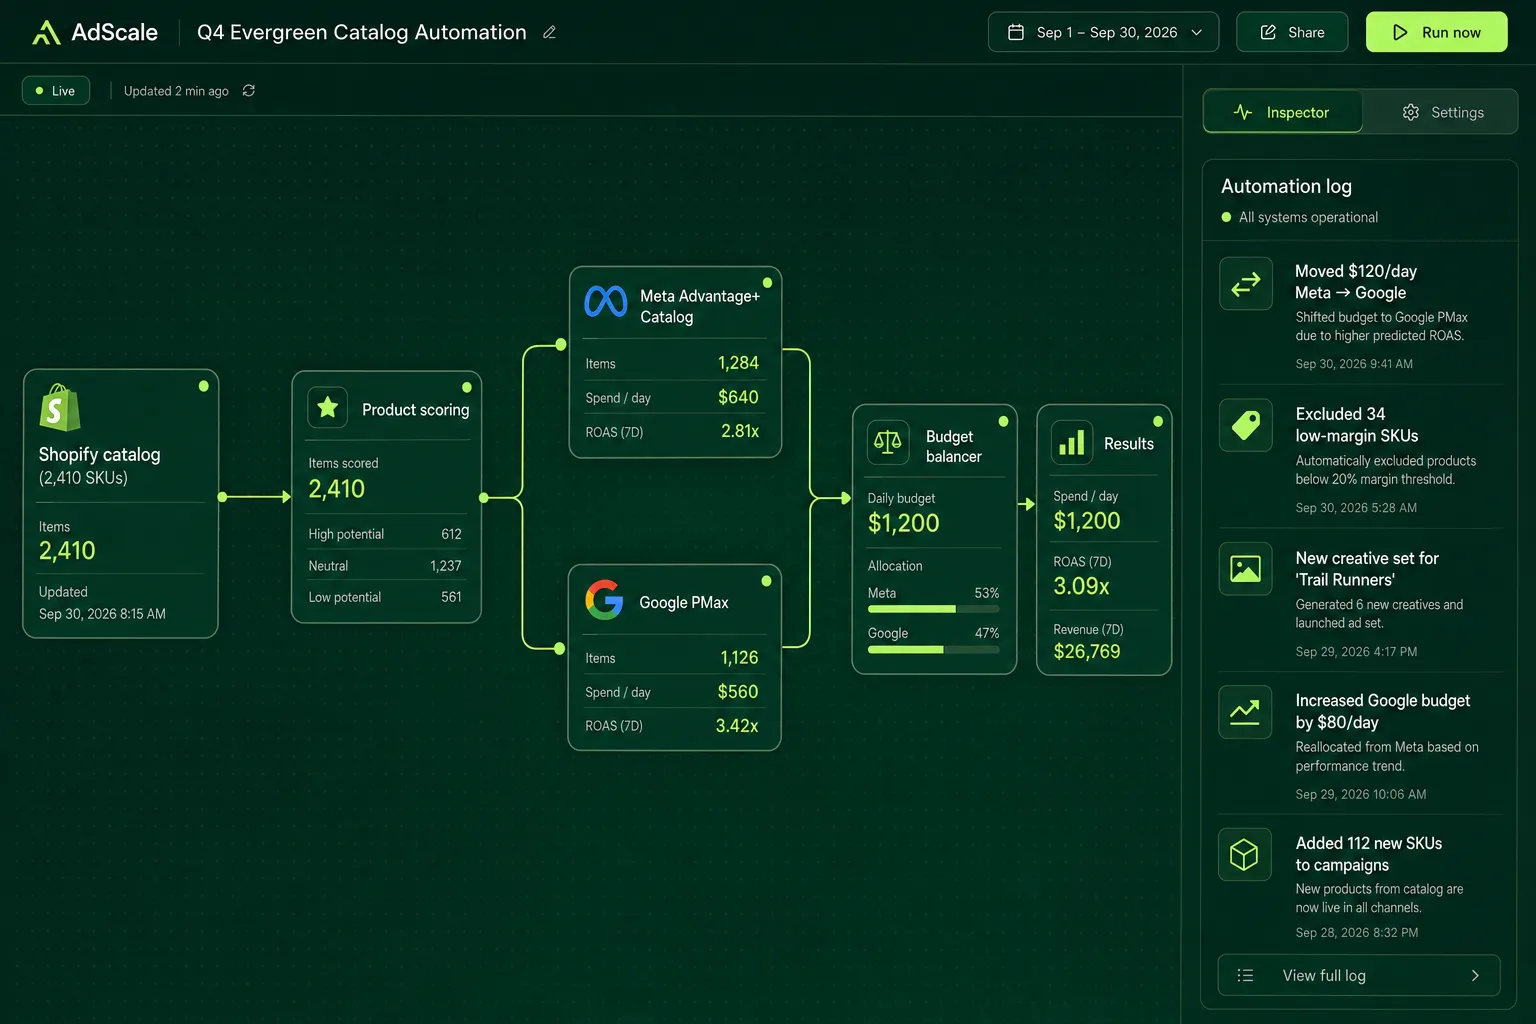Click the Google 47% allocation bar
Image resolution: width=1536 pixels, height=1024 pixels.
(933, 650)
